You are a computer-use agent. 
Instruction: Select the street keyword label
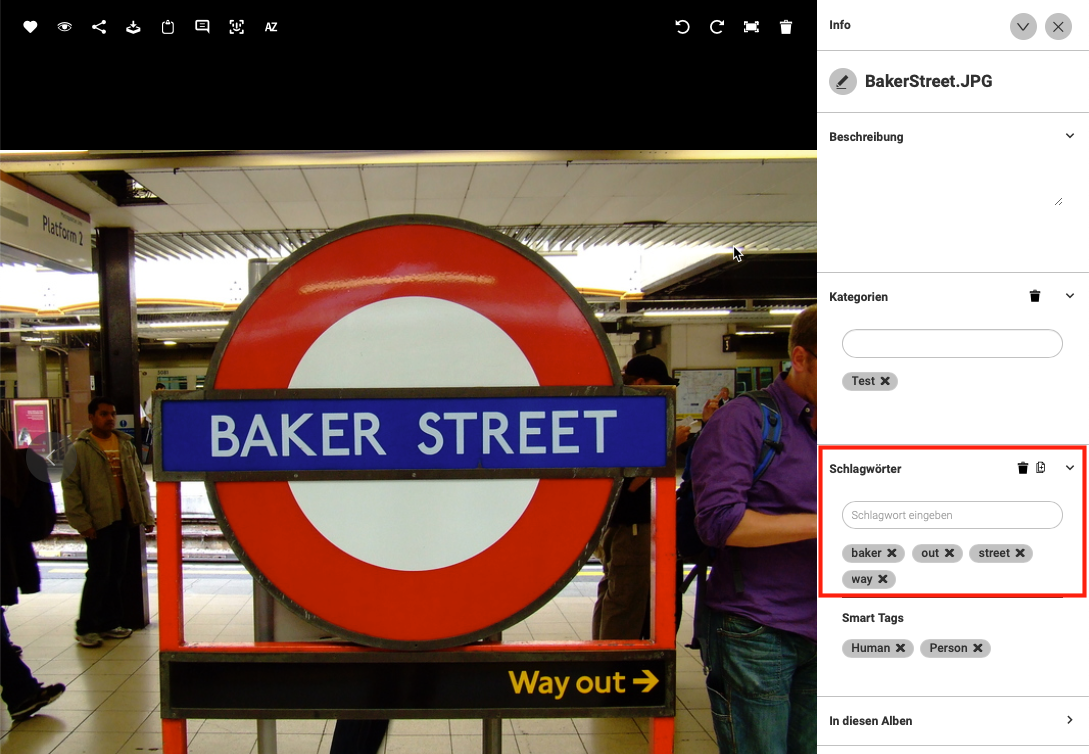(994, 553)
